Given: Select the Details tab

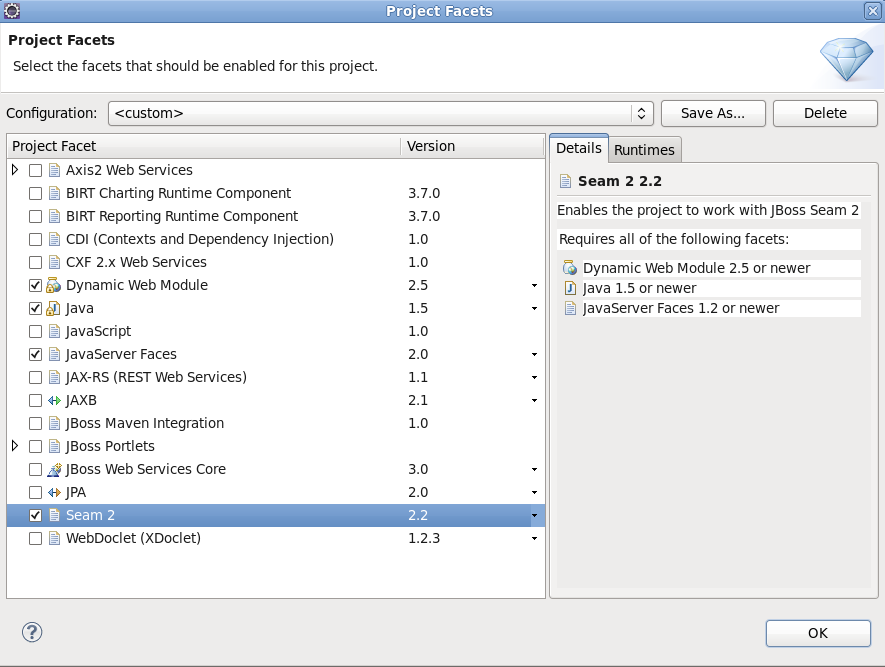Looking at the screenshot, I should point(578,148).
